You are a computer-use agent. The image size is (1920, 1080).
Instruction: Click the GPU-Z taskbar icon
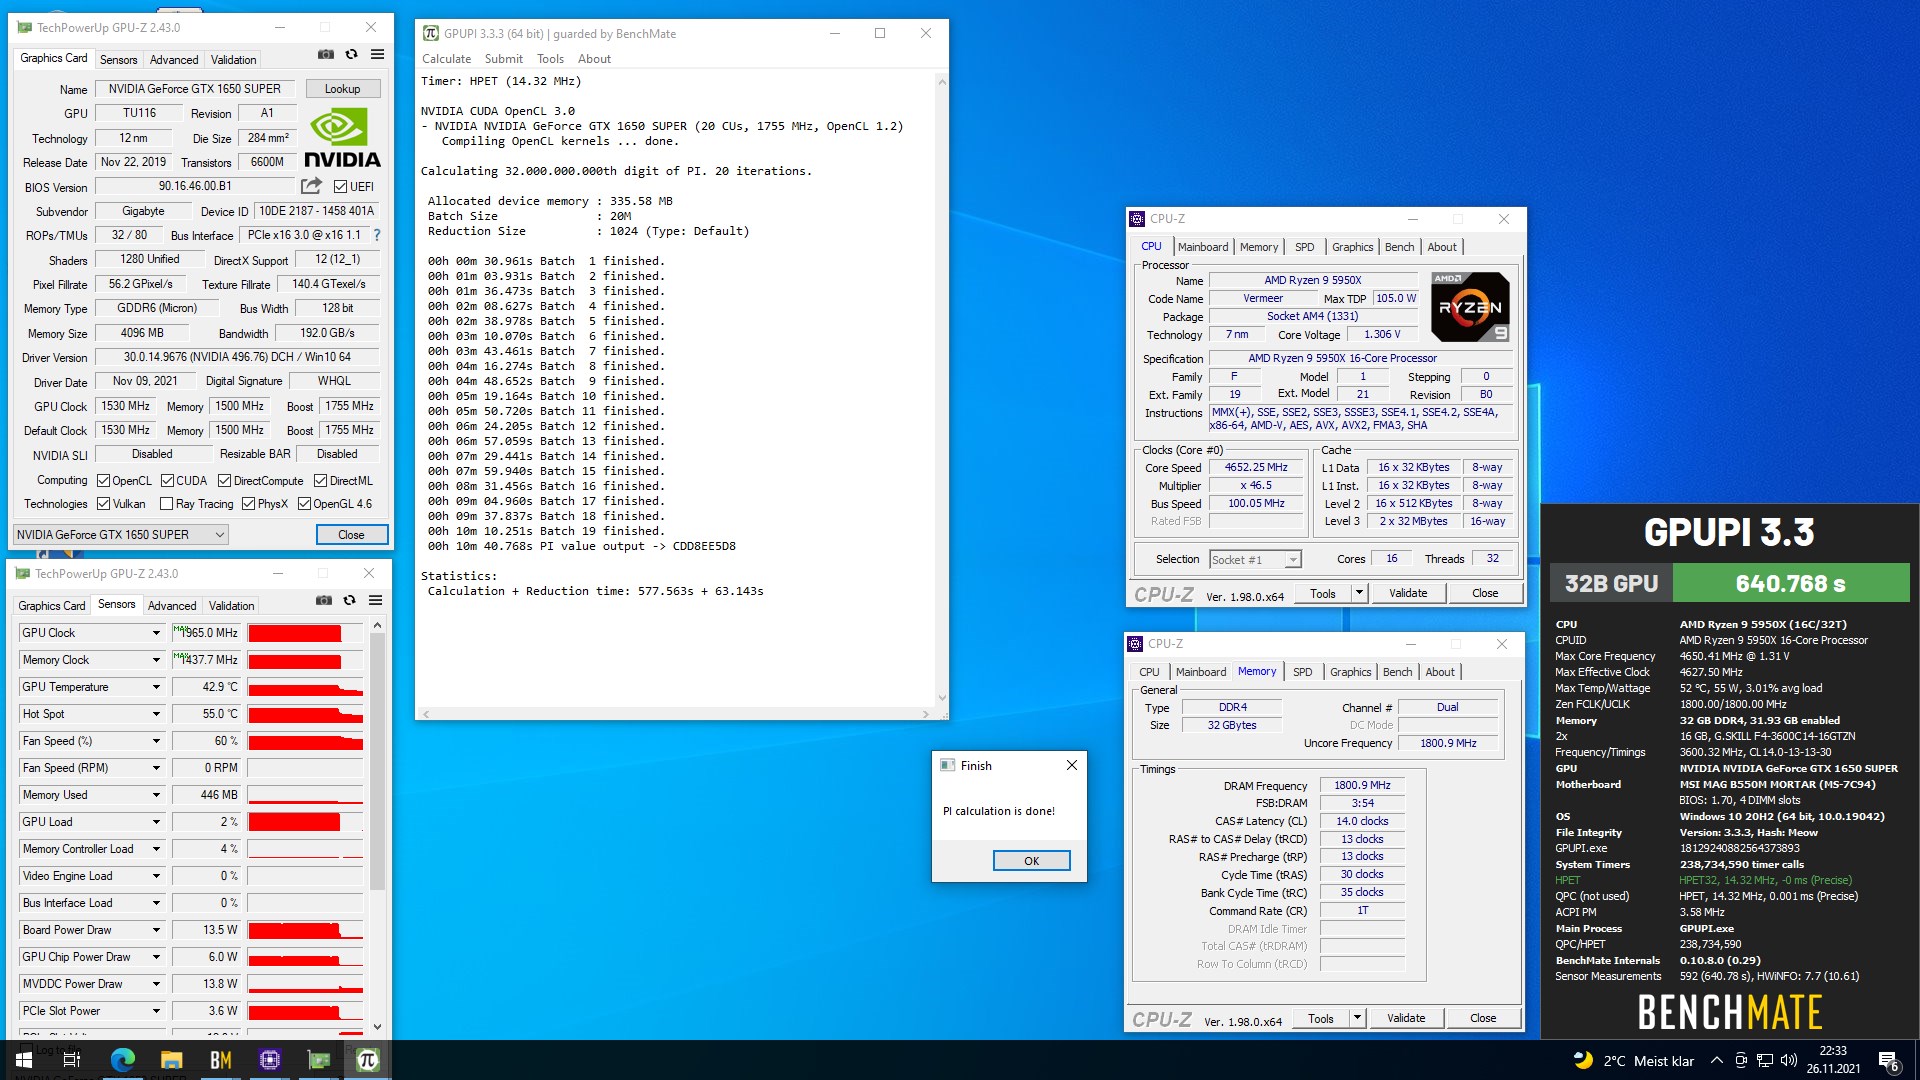318,1060
